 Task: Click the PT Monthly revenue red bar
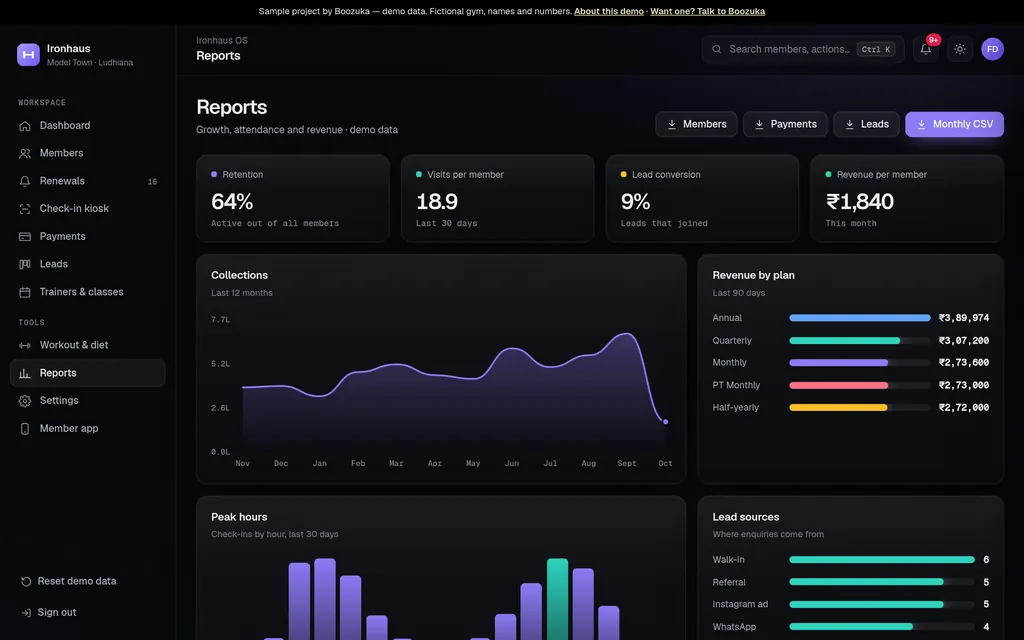click(x=839, y=385)
